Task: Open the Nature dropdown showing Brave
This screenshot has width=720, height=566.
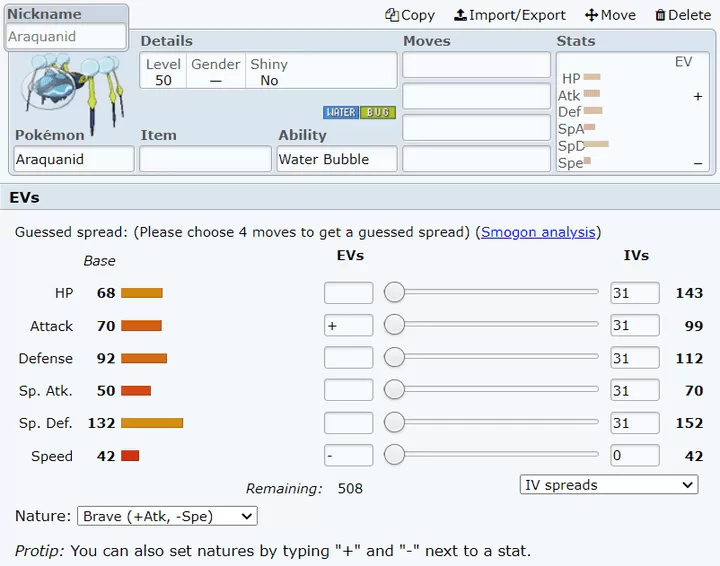Action: tap(167, 516)
